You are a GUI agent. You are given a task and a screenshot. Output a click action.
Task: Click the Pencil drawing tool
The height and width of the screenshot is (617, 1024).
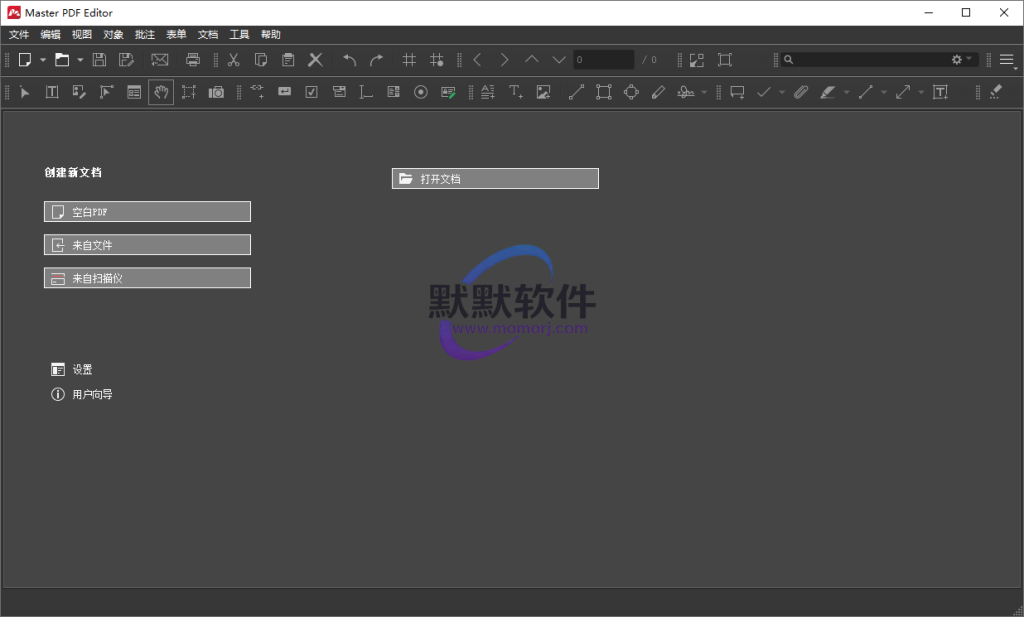[x=658, y=92]
